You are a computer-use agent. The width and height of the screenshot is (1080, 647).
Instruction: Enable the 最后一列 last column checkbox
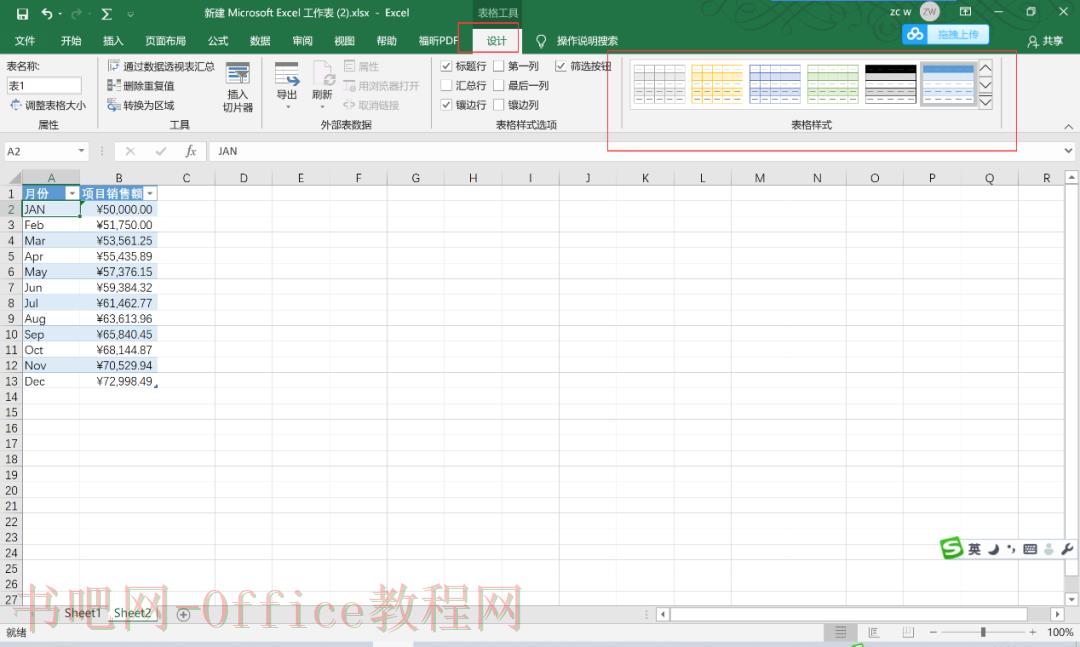point(499,85)
